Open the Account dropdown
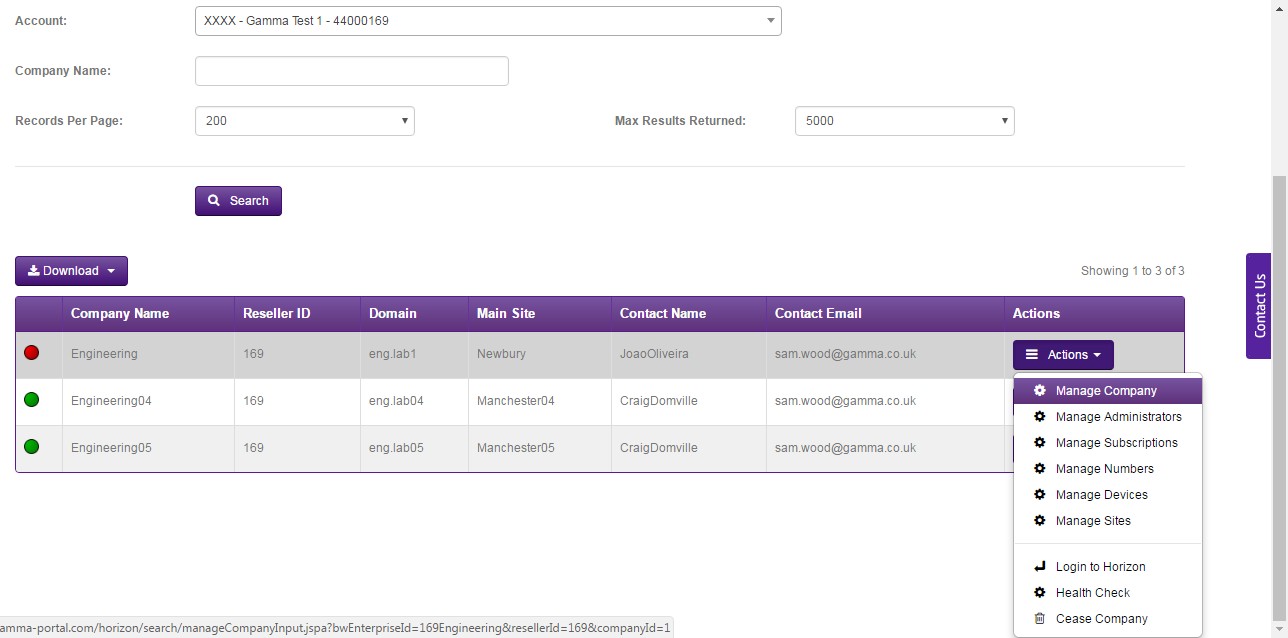The height and width of the screenshot is (638, 1288). (488, 21)
